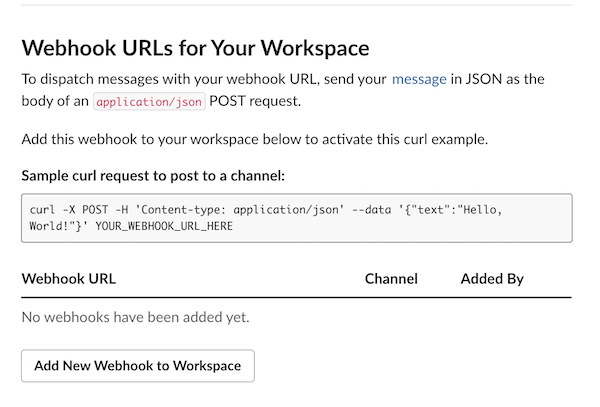Image resolution: width=600 pixels, height=407 pixels.
Task: Click the "Webhook URLs for Your Workspace" heading
Action: (x=196, y=48)
